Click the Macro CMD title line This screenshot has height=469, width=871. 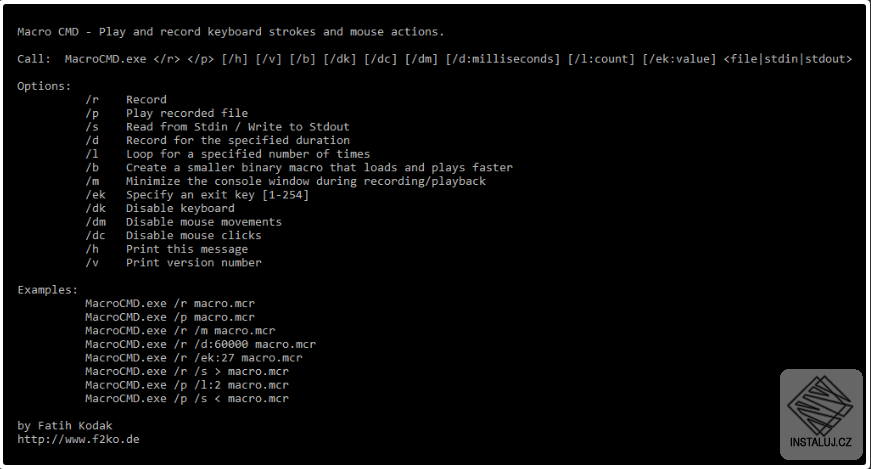[231, 32]
